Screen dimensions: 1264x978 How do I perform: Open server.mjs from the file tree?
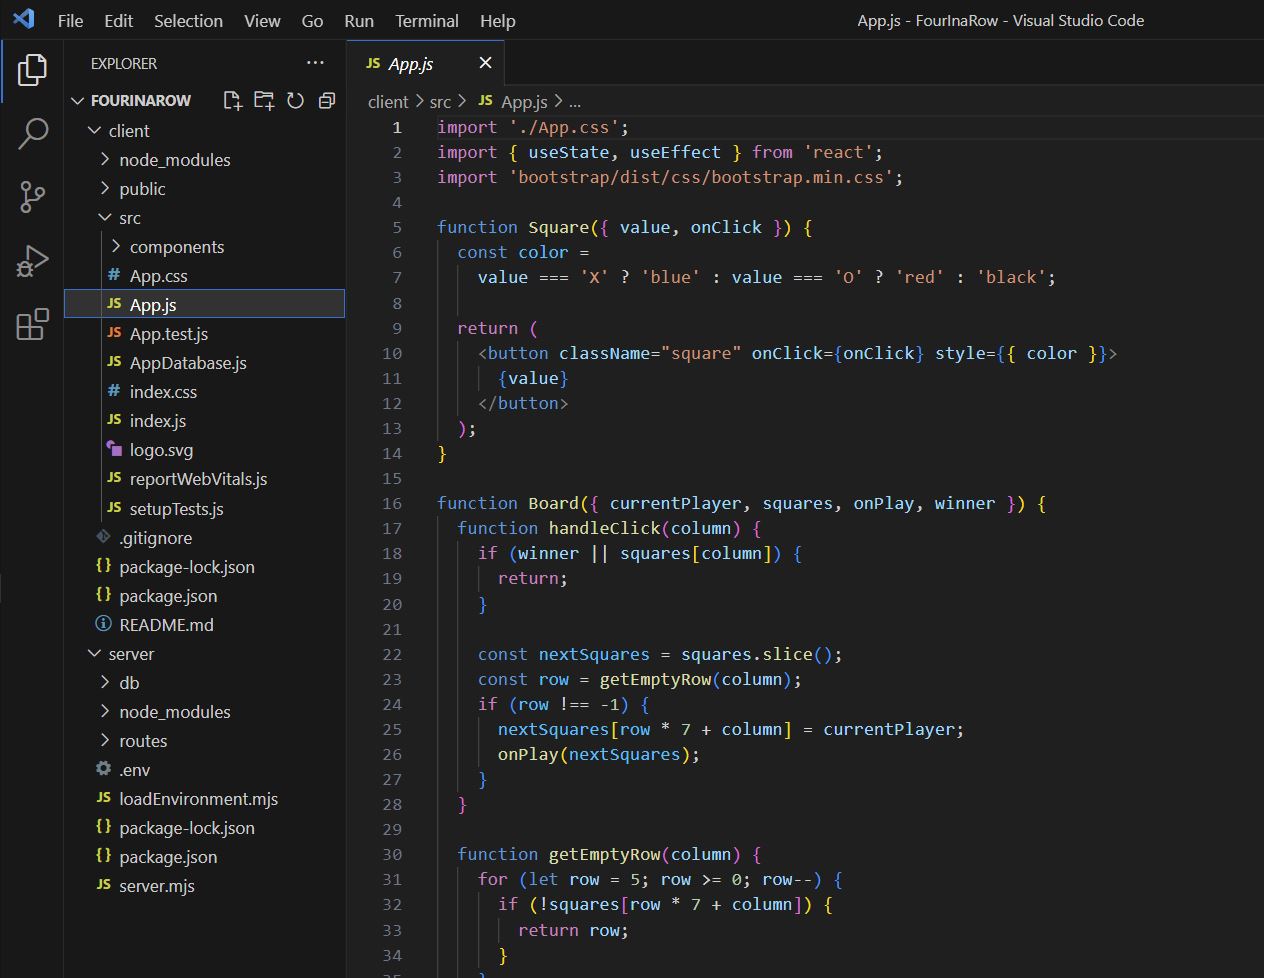[156, 886]
